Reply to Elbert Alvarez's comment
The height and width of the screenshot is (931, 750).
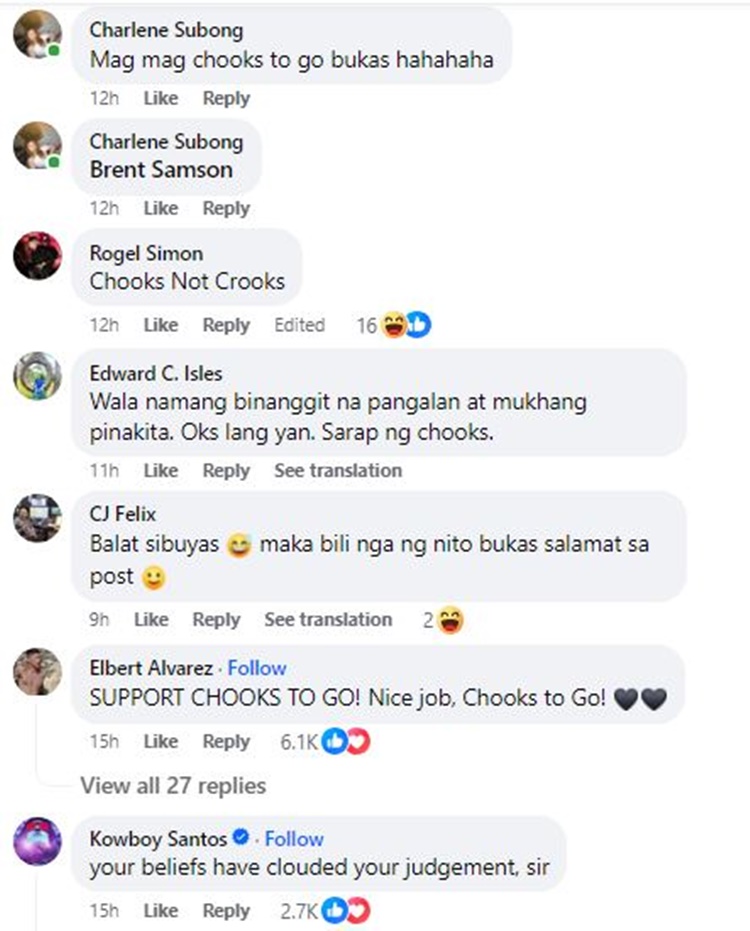[x=226, y=742]
